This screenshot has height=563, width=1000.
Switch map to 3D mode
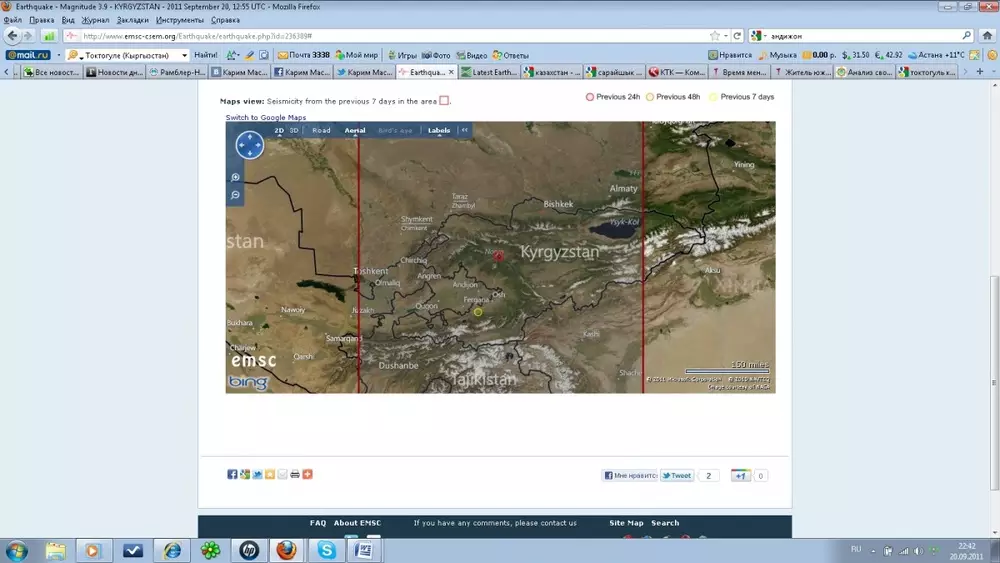tap(295, 130)
